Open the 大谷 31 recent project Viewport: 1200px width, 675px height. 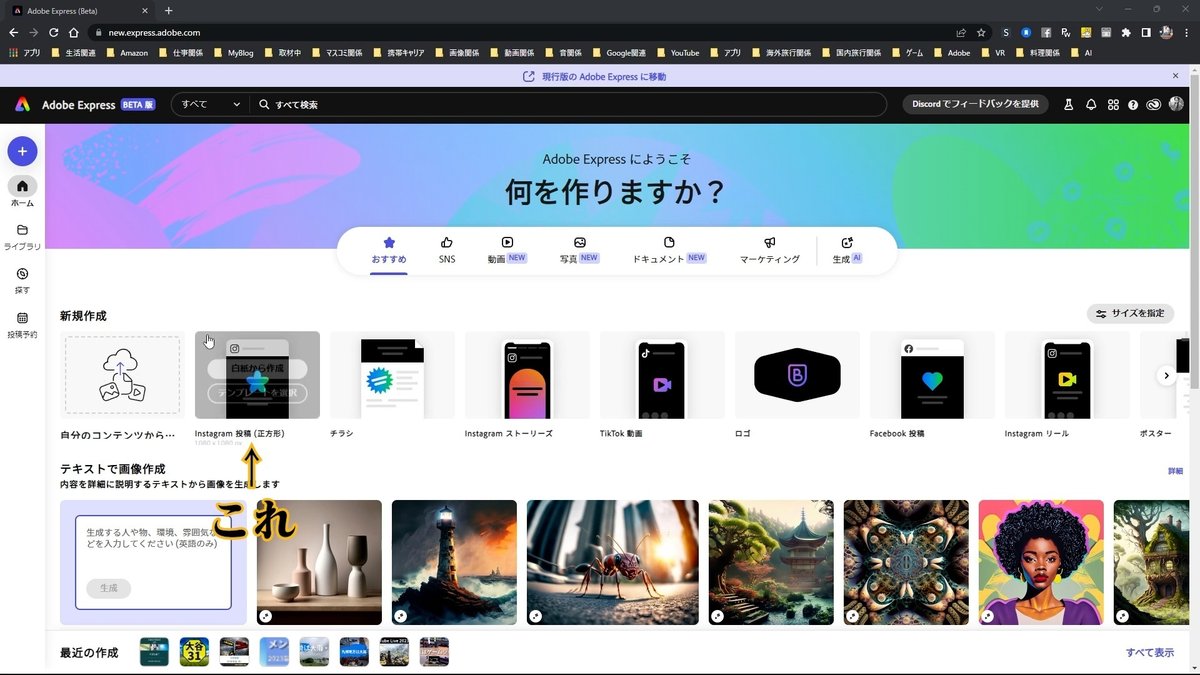tap(194, 652)
